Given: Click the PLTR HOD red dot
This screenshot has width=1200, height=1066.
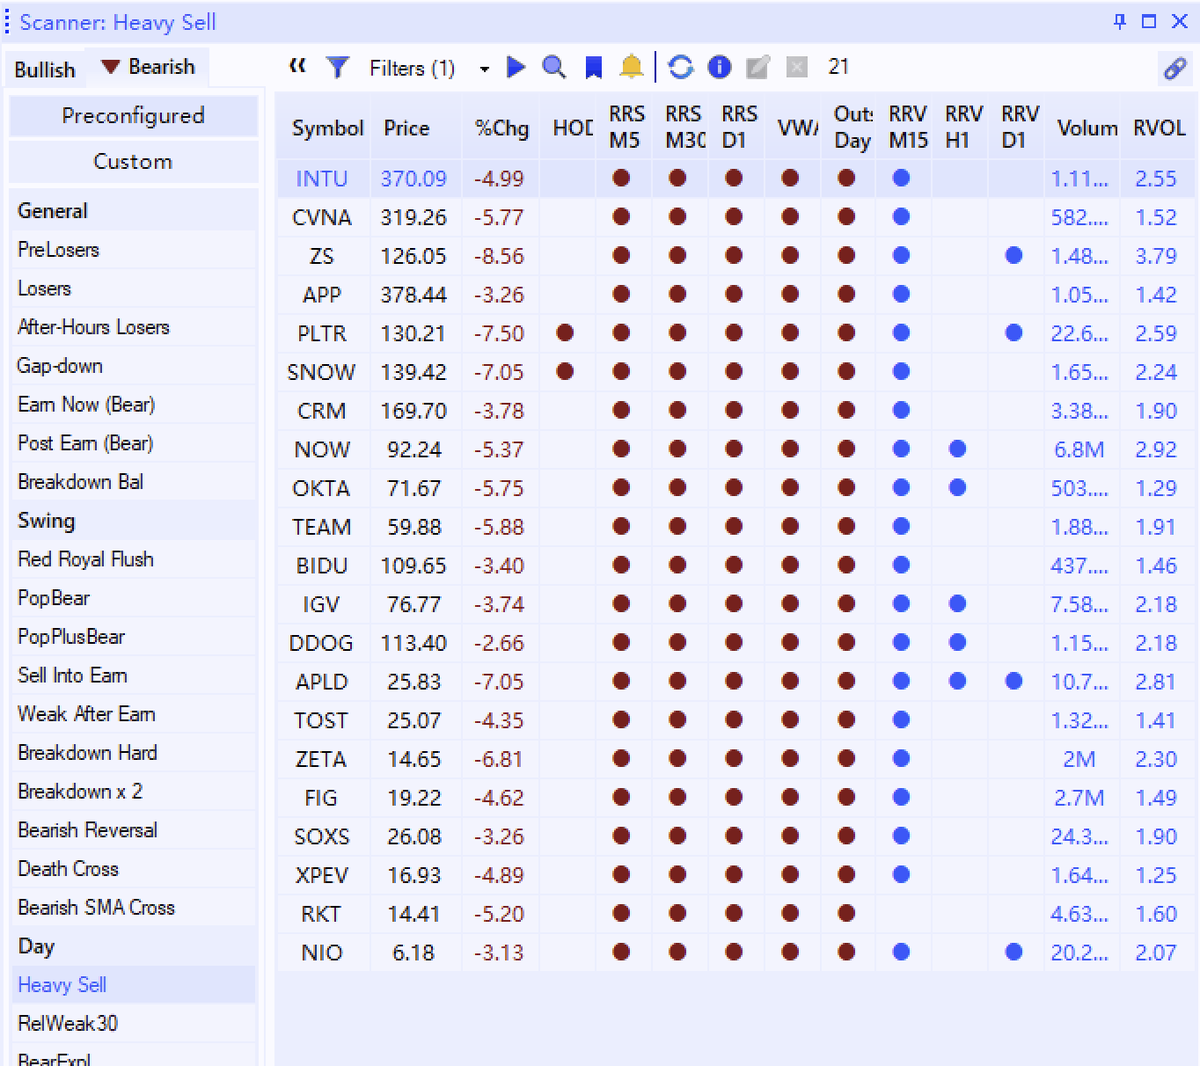Looking at the screenshot, I should point(565,332).
